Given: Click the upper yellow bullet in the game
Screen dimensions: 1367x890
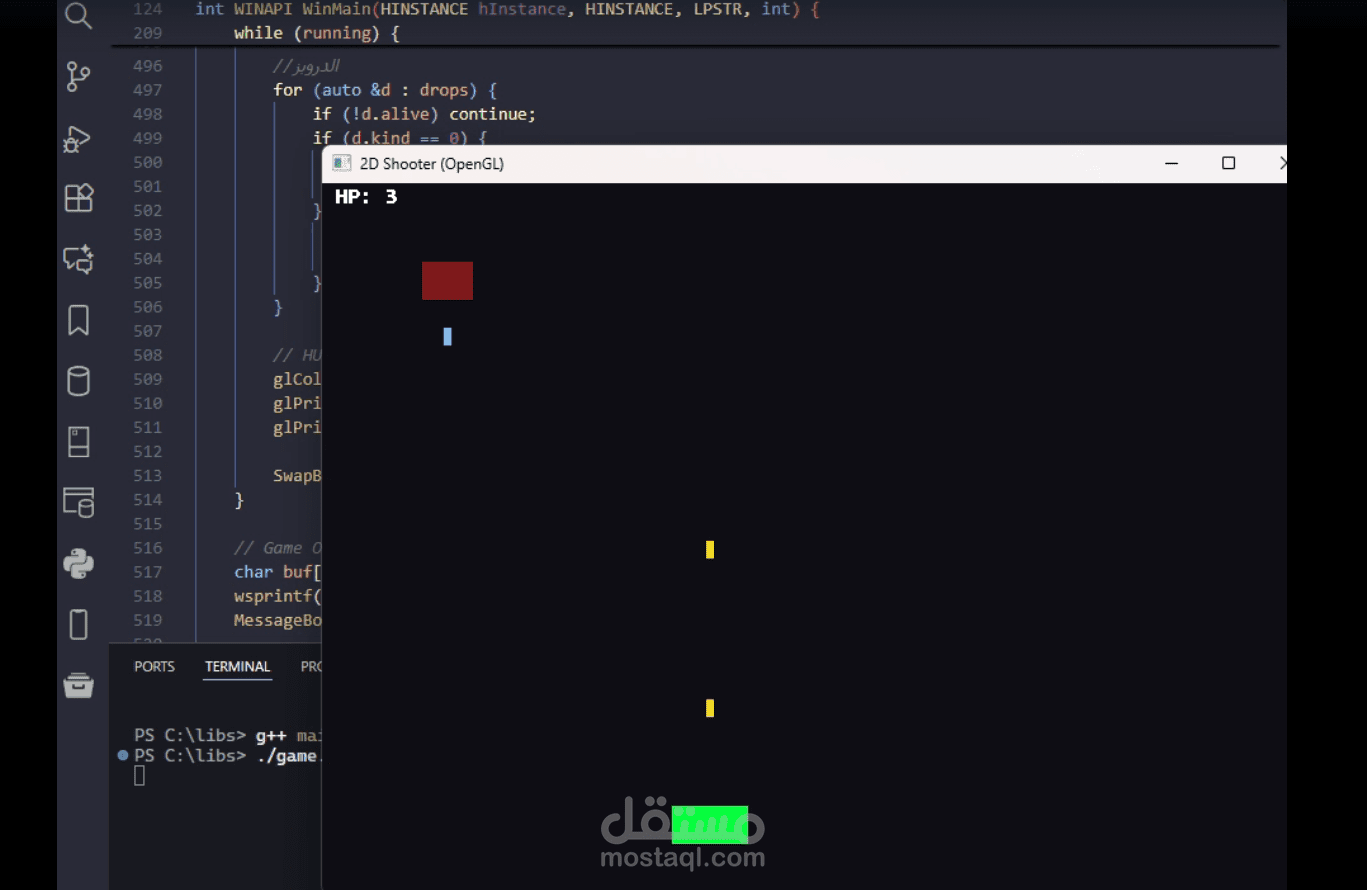Looking at the screenshot, I should point(710,549).
